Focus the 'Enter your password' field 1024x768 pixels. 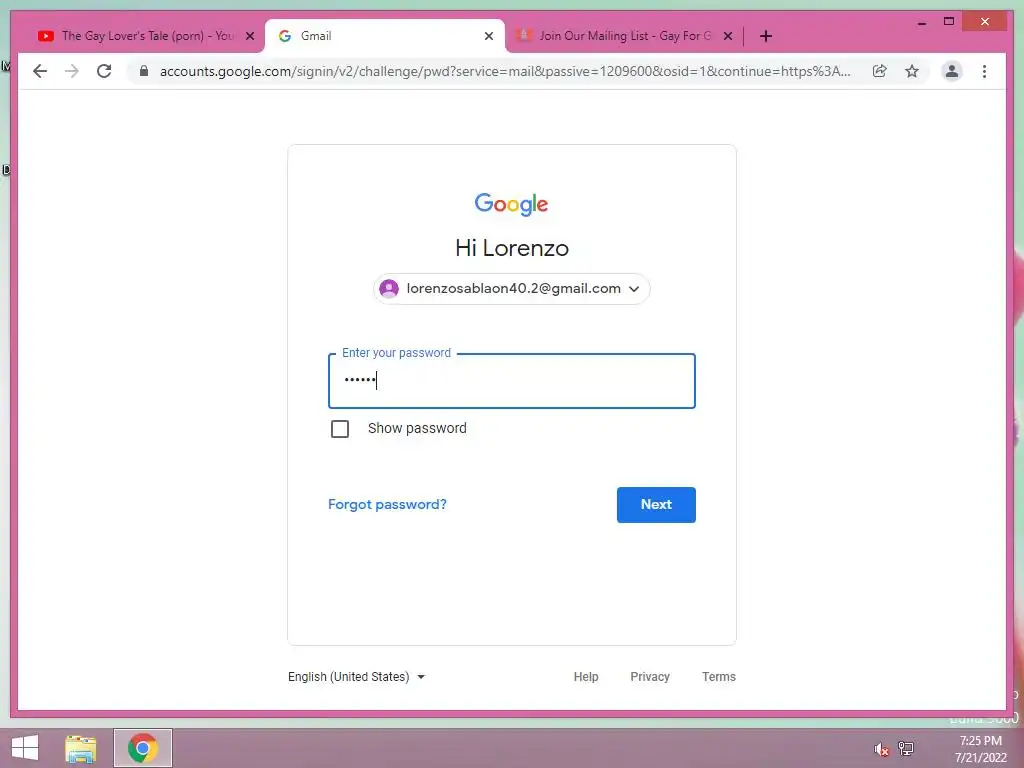tap(511, 381)
